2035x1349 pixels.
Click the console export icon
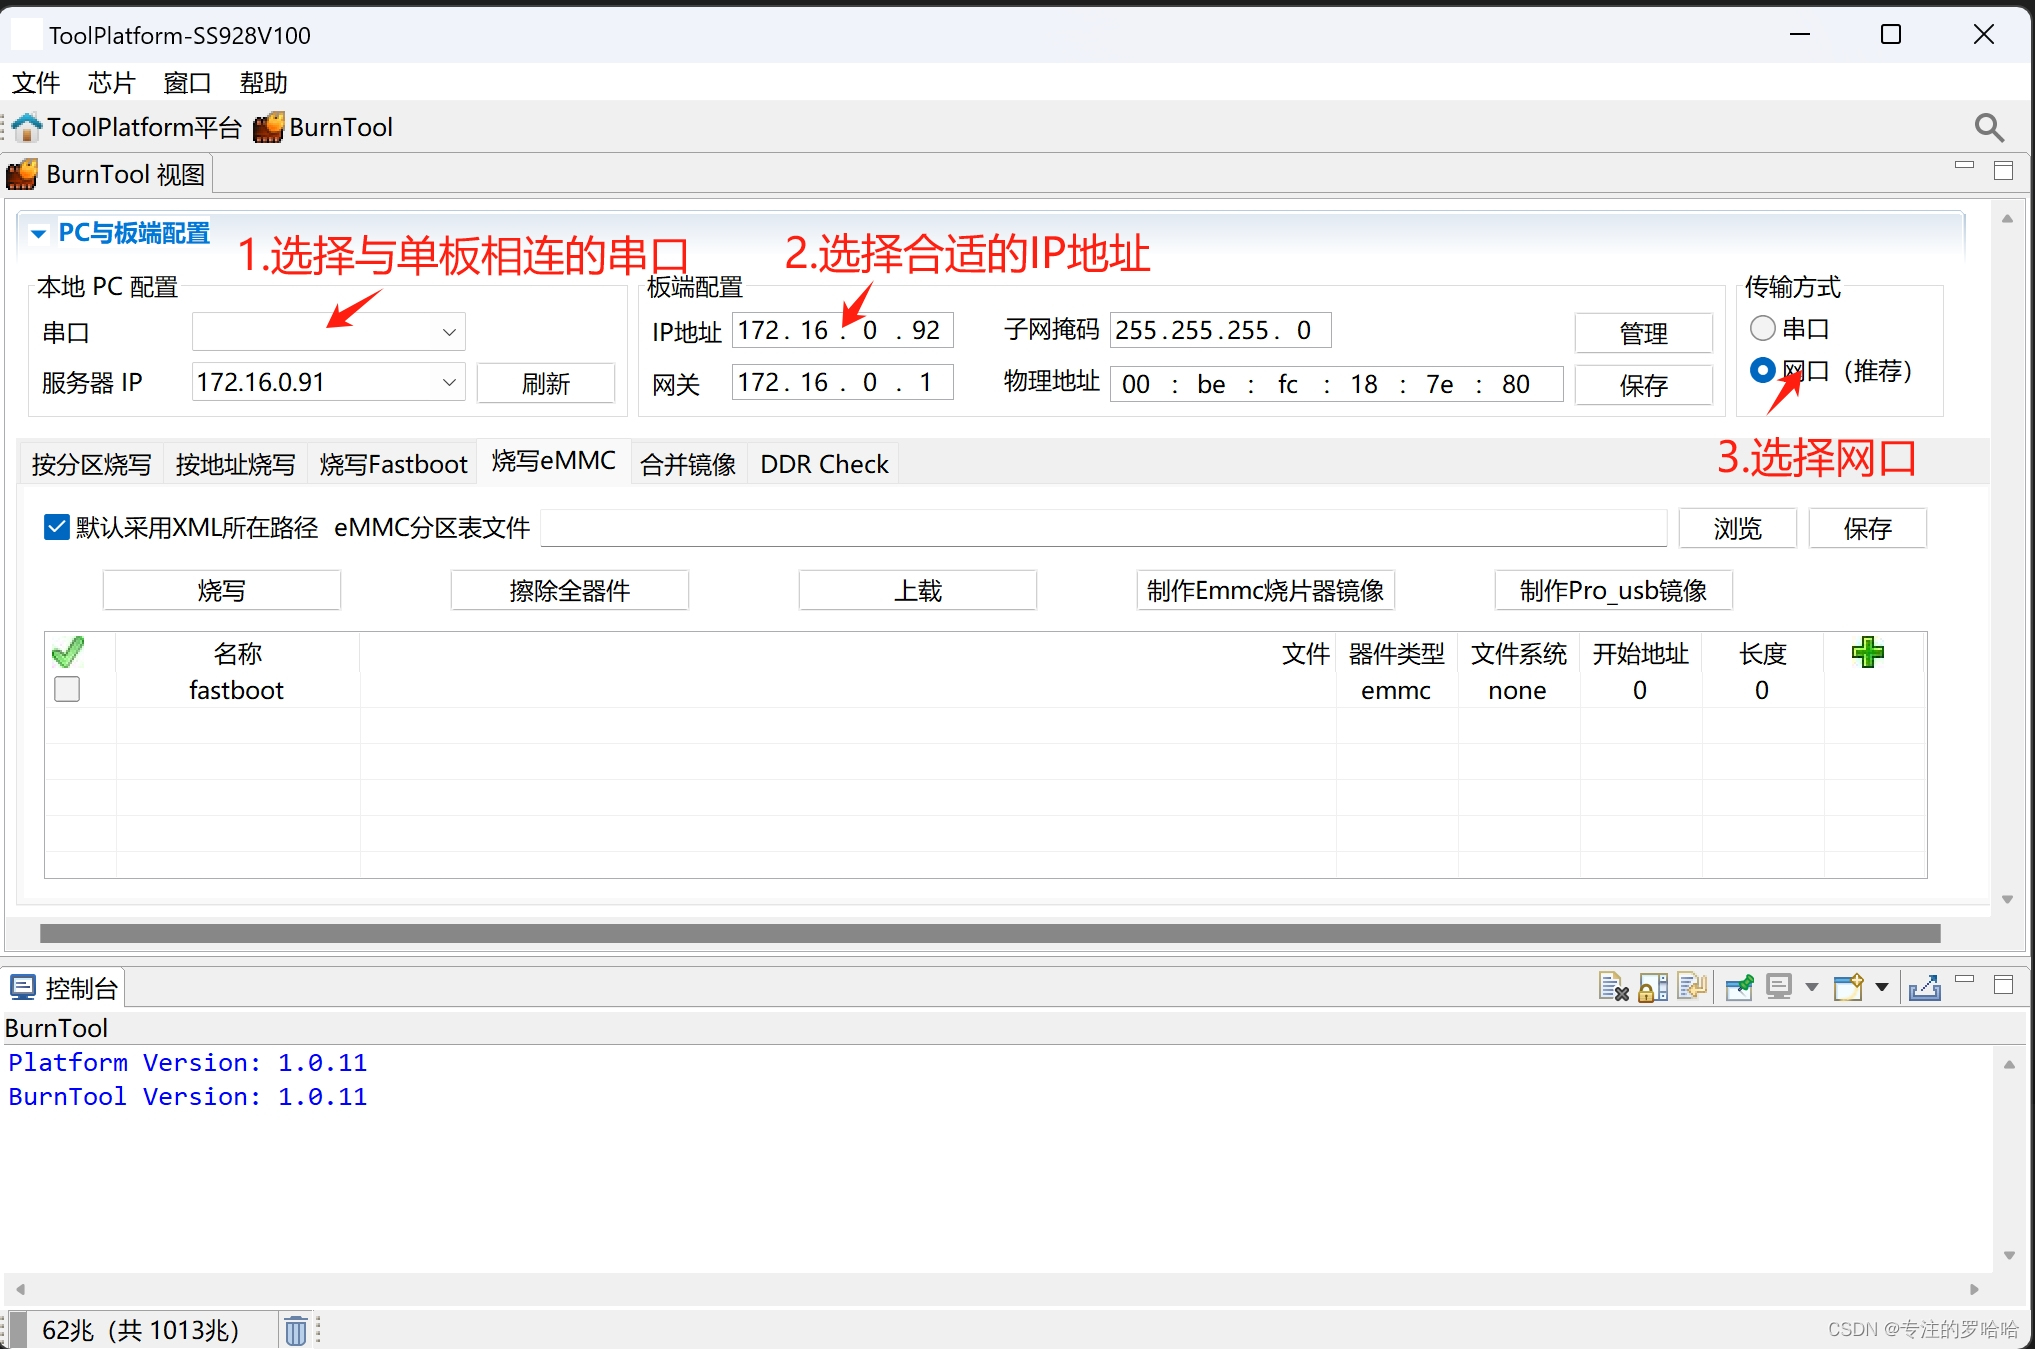click(x=1924, y=987)
